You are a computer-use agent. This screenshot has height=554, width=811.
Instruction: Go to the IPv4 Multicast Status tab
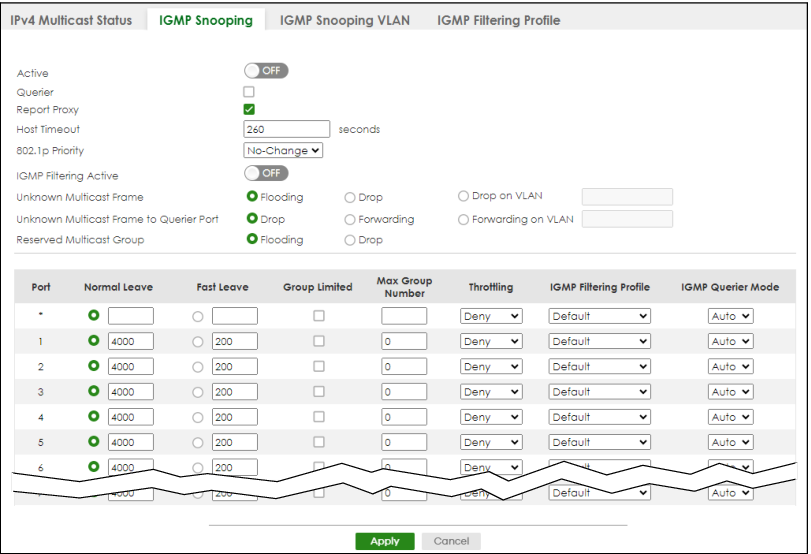pyautogui.click(x=71, y=20)
